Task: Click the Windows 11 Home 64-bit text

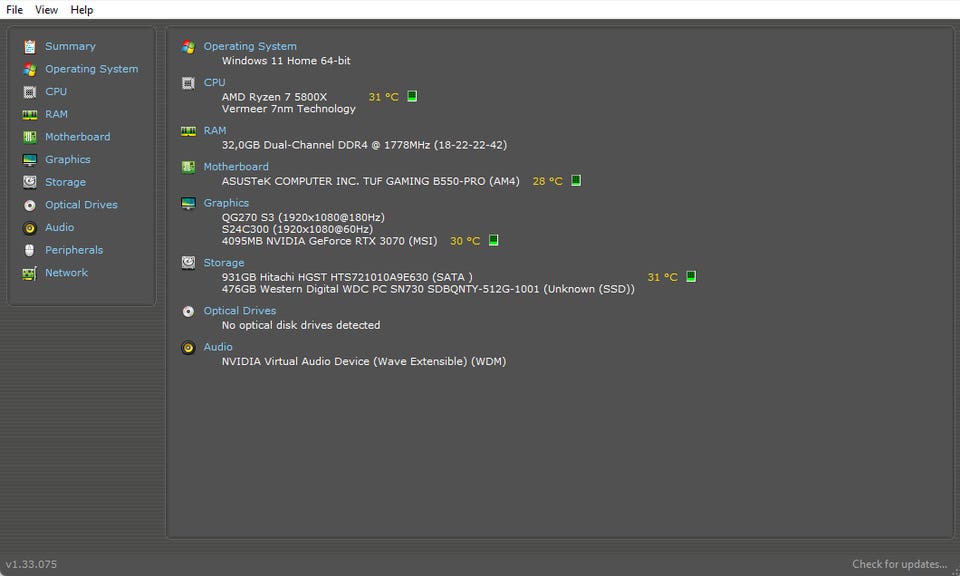Action: point(286,61)
